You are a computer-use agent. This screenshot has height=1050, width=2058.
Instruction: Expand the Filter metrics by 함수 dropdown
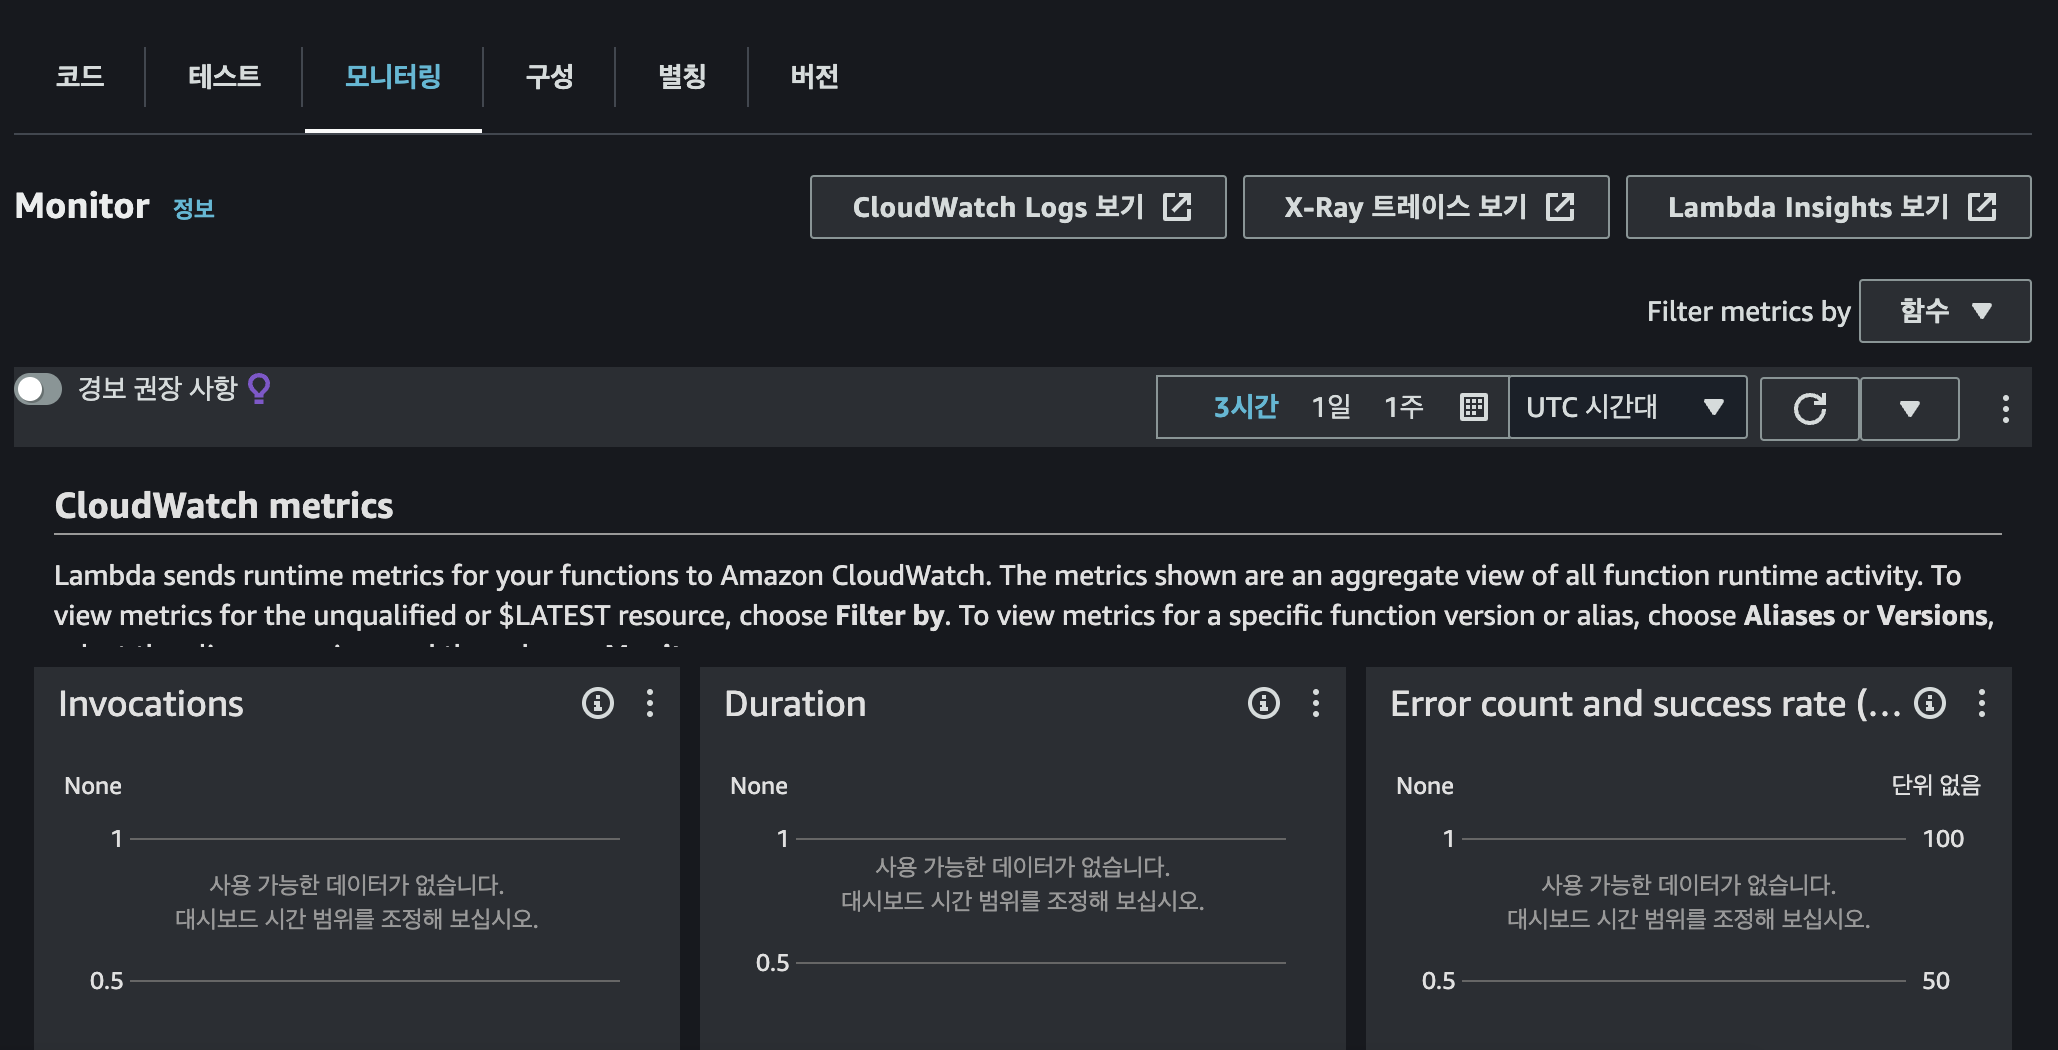pos(1945,311)
